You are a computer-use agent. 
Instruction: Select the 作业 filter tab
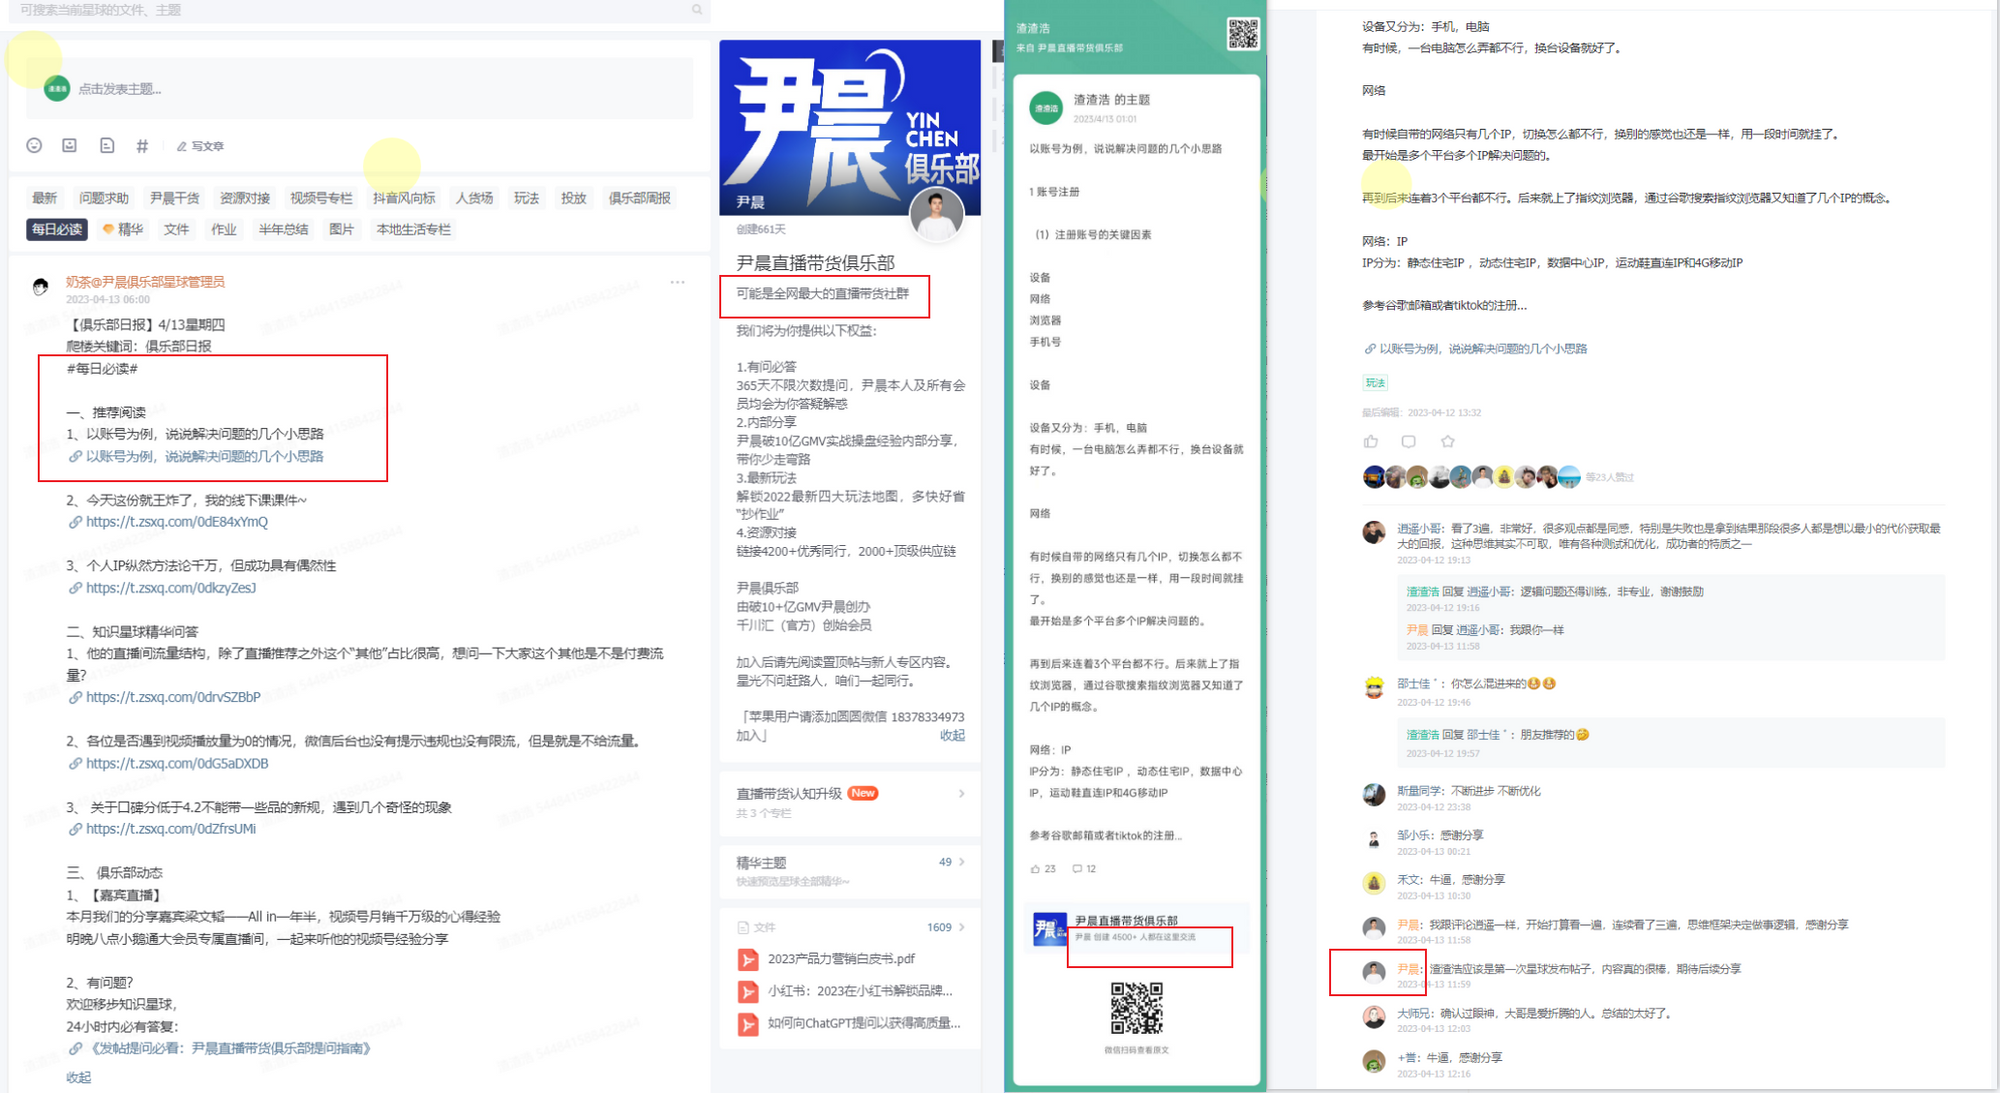(224, 229)
